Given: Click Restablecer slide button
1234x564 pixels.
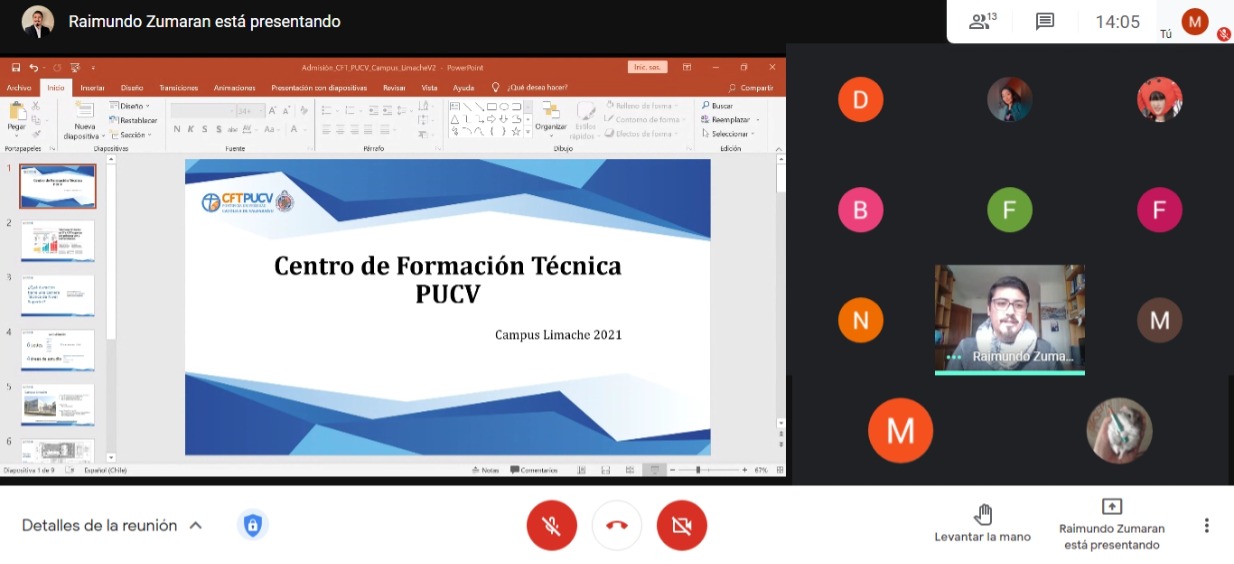Looking at the screenshot, I should pos(133,120).
